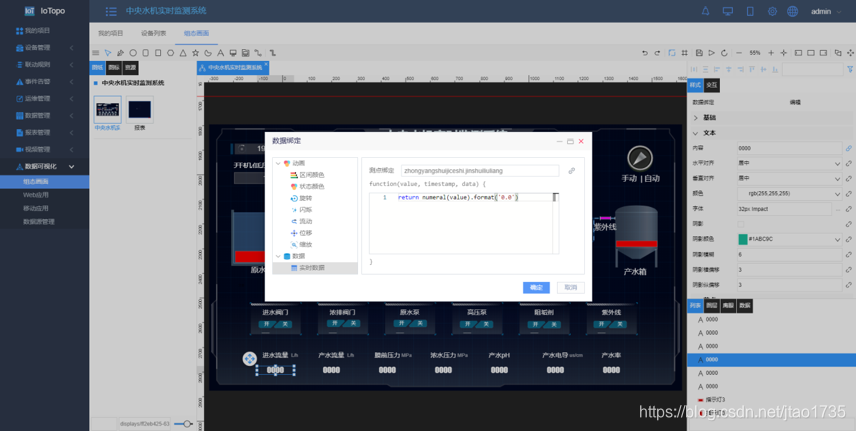Switch to the 我的项目 tab
The height and width of the screenshot is (431, 856).
coord(111,33)
